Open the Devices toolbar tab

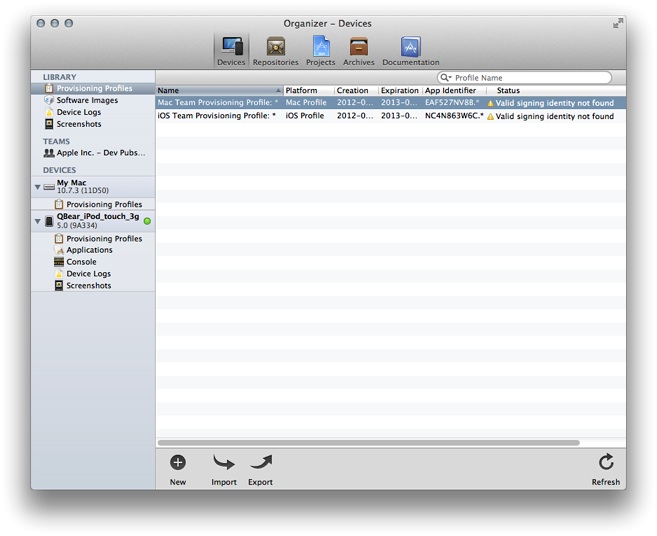[x=231, y=51]
